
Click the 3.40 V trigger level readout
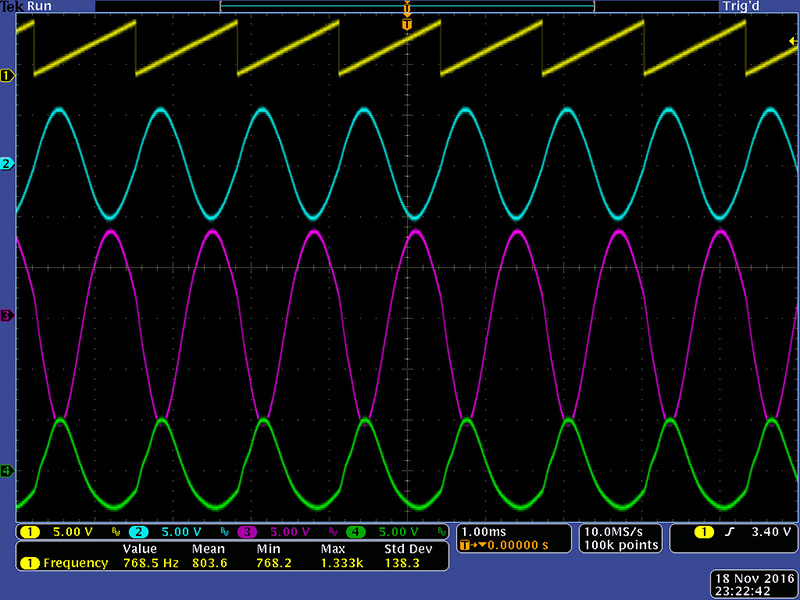click(771, 532)
